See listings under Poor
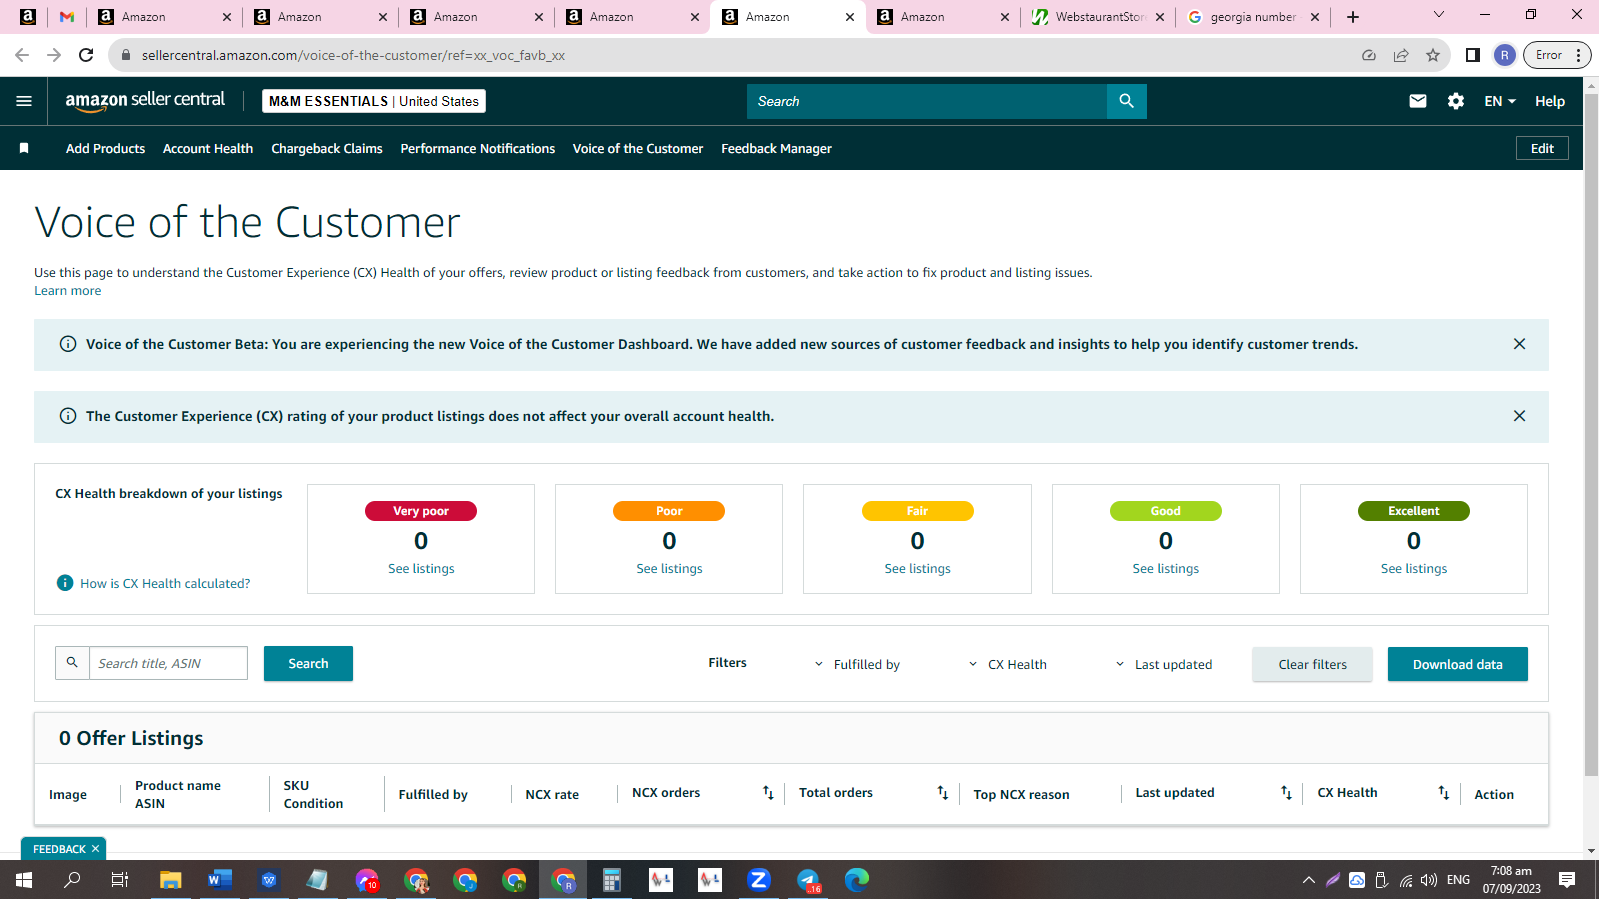 tap(669, 569)
